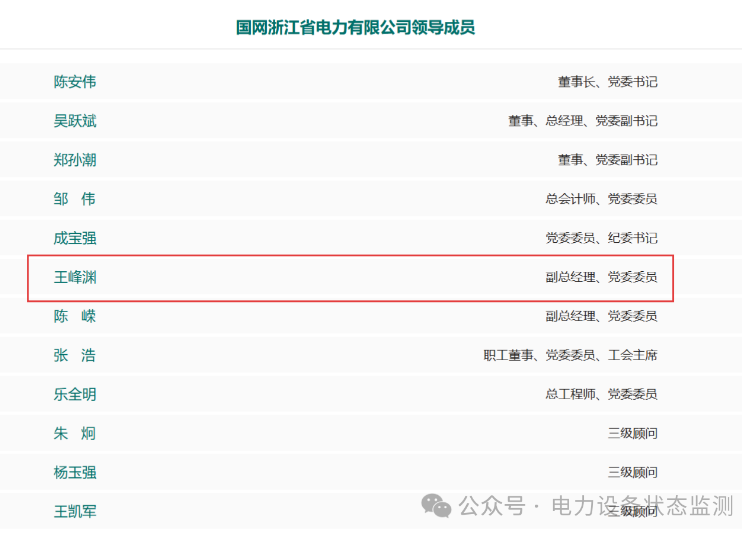This screenshot has width=742, height=534.
Task: Select 三级顾问 in 朱炯's row
Action: 633,433
